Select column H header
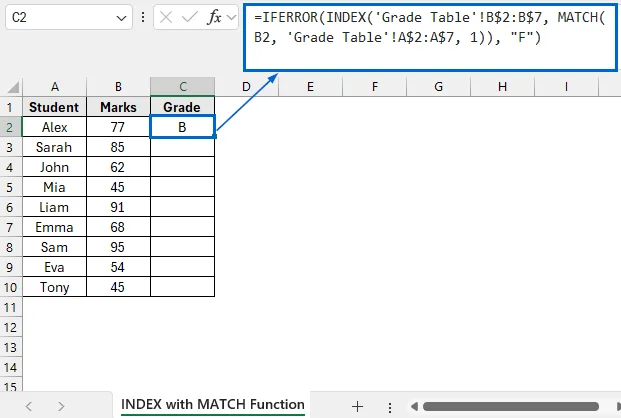 [x=503, y=87]
